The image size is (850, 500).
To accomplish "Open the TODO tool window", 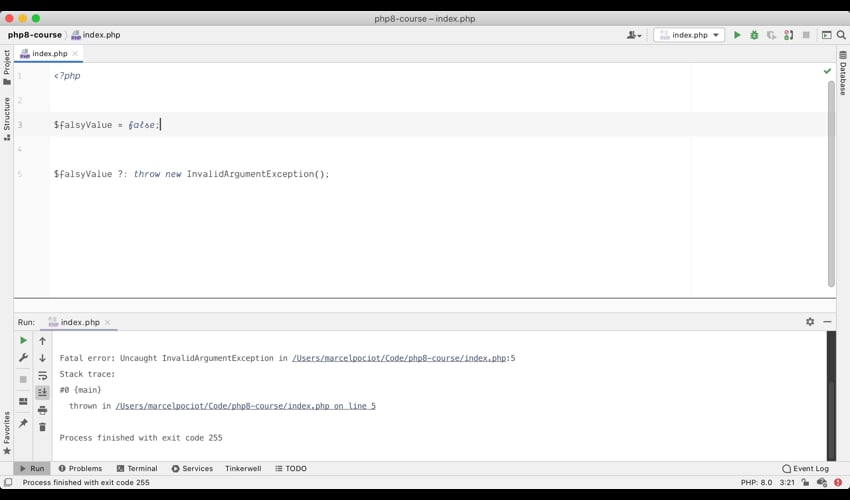I will [x=291, y=468].
